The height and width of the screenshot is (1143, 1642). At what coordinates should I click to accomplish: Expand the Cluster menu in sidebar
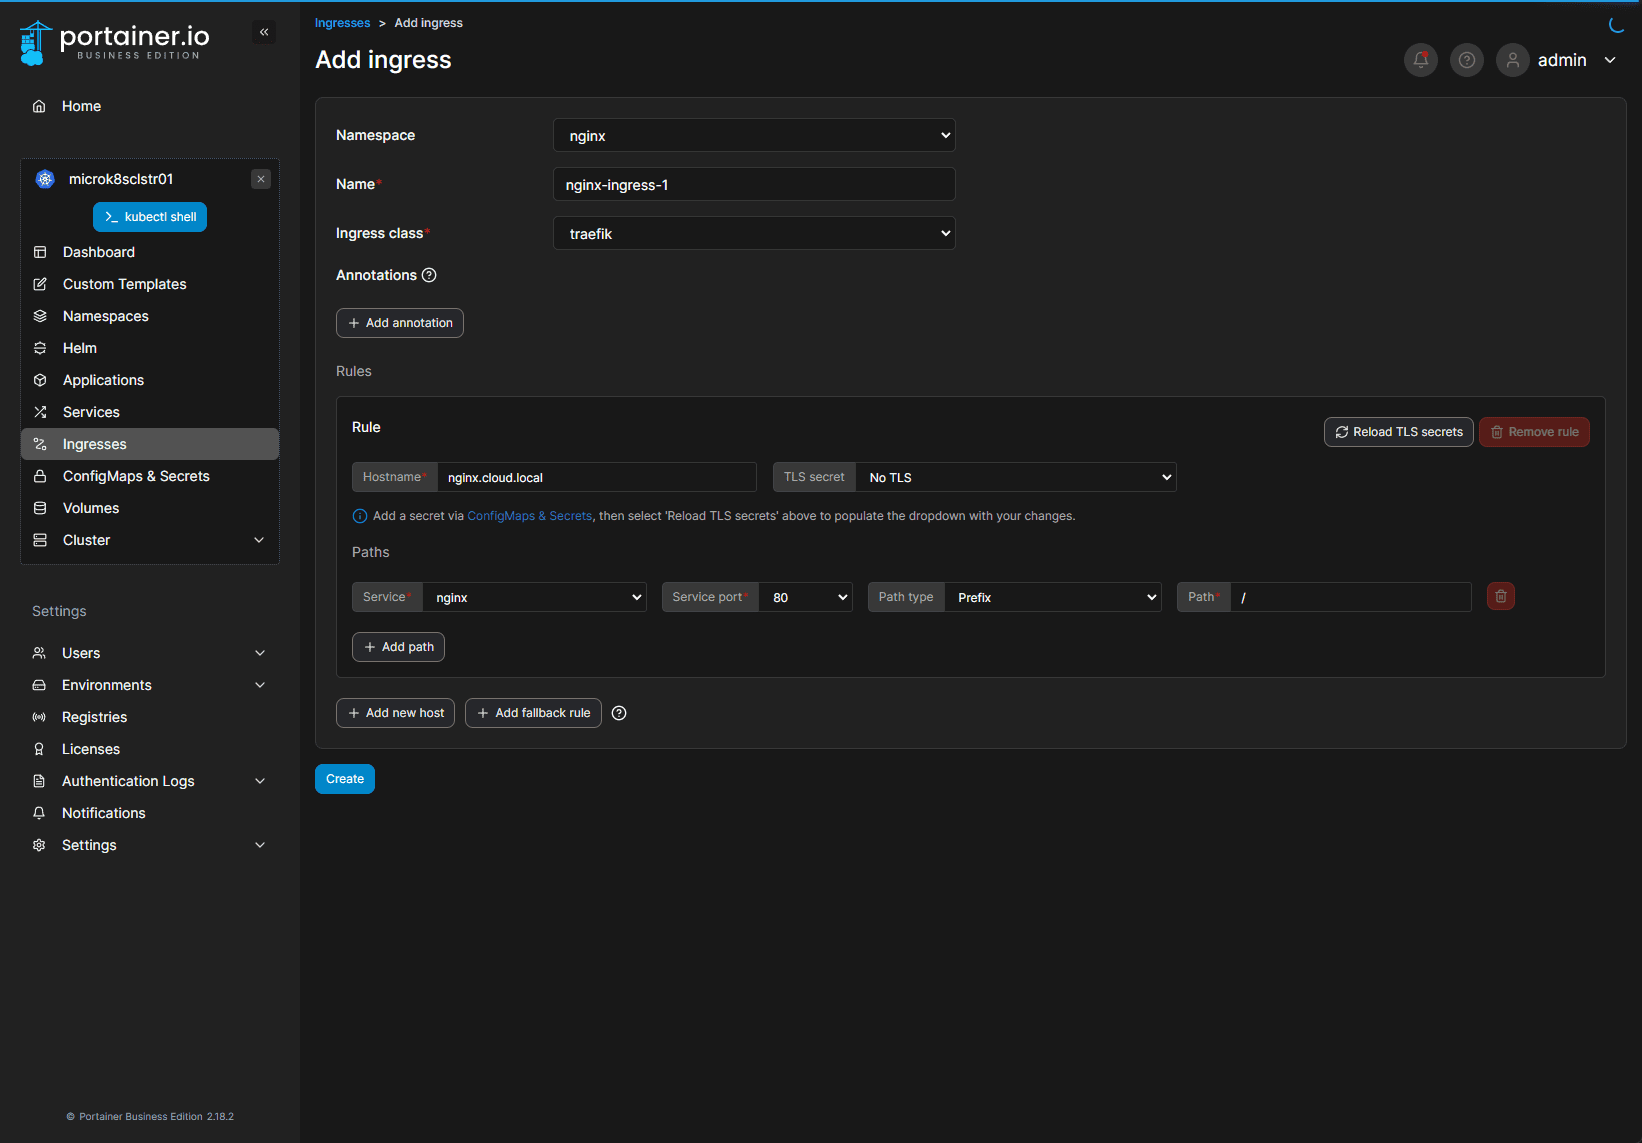click(259, 540)
